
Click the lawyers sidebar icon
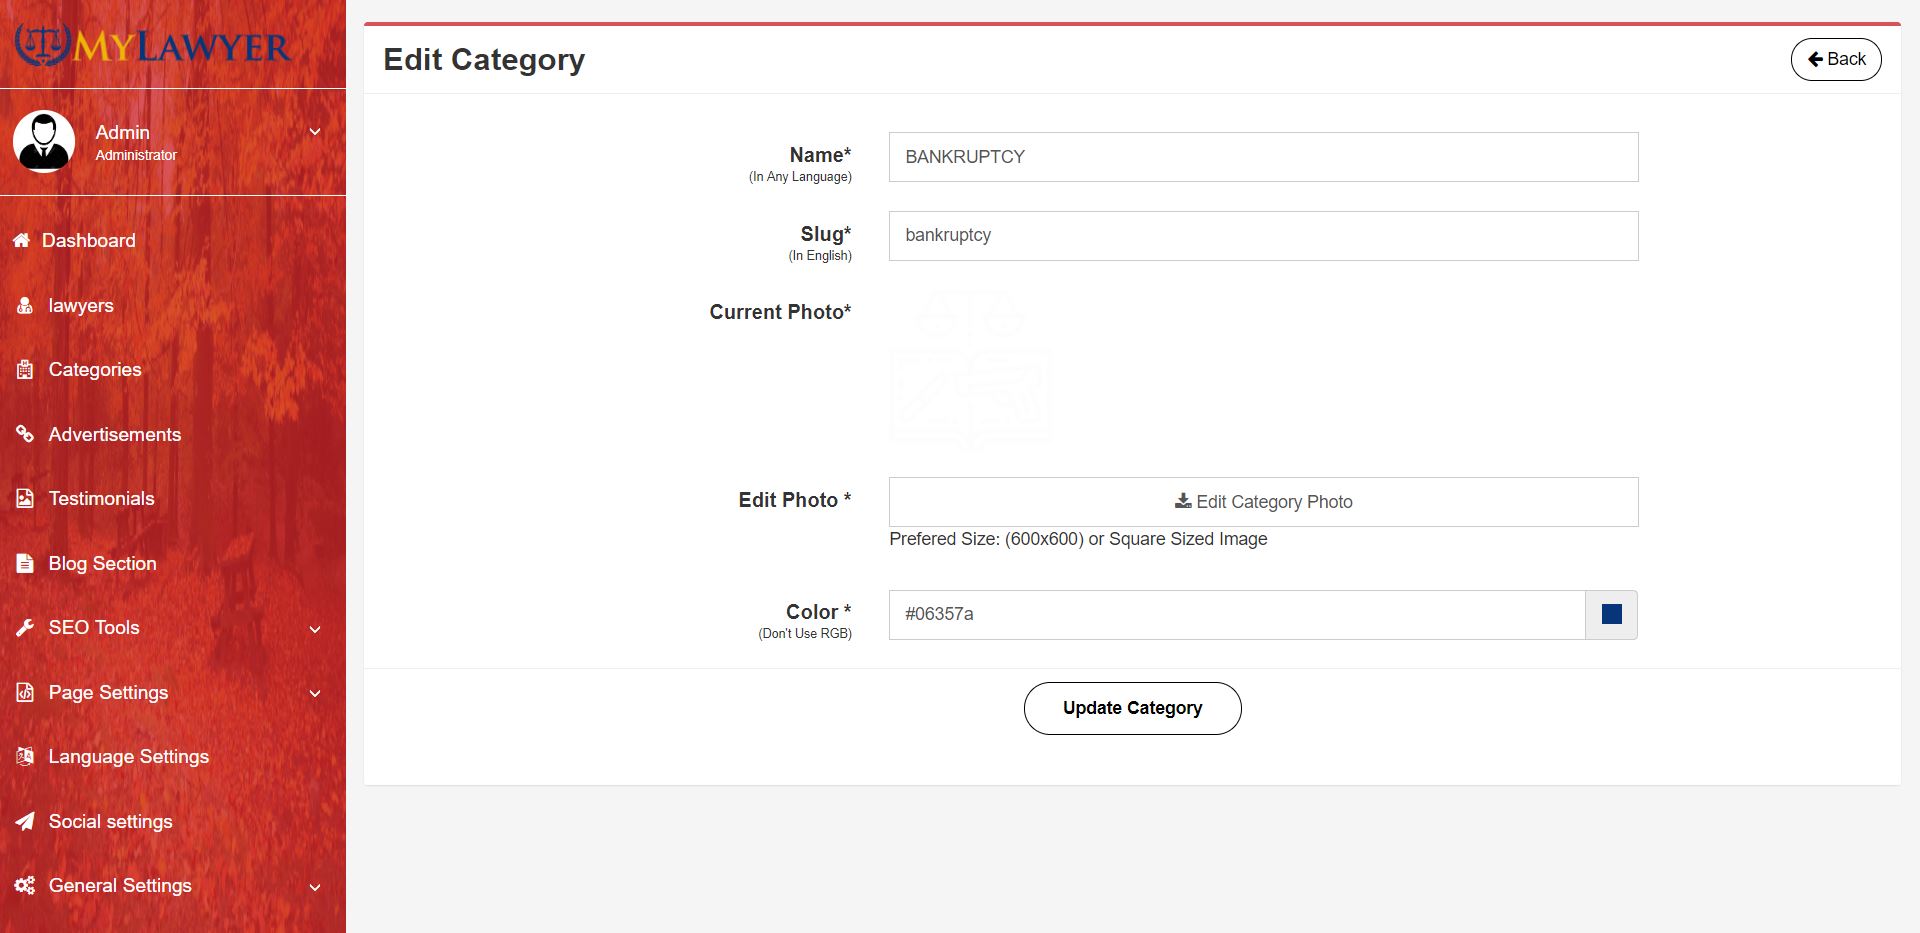point(25,306)
